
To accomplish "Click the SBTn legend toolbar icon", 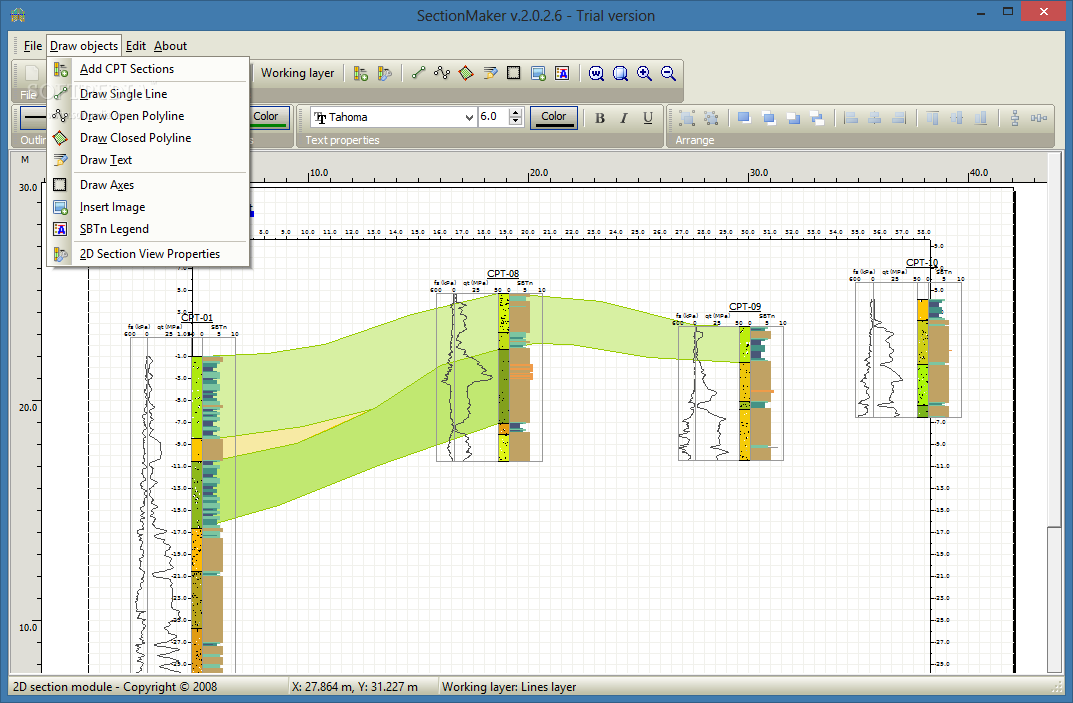I will (562, 73).
